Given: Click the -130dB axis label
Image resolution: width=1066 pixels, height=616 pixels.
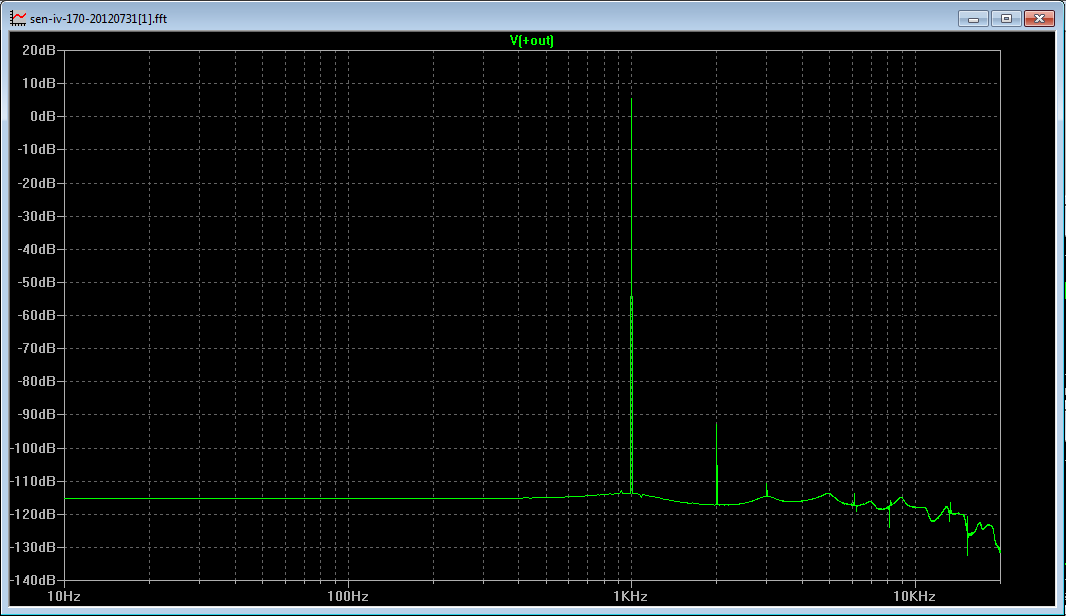Looking at the screenshot, I should point(33,547).
